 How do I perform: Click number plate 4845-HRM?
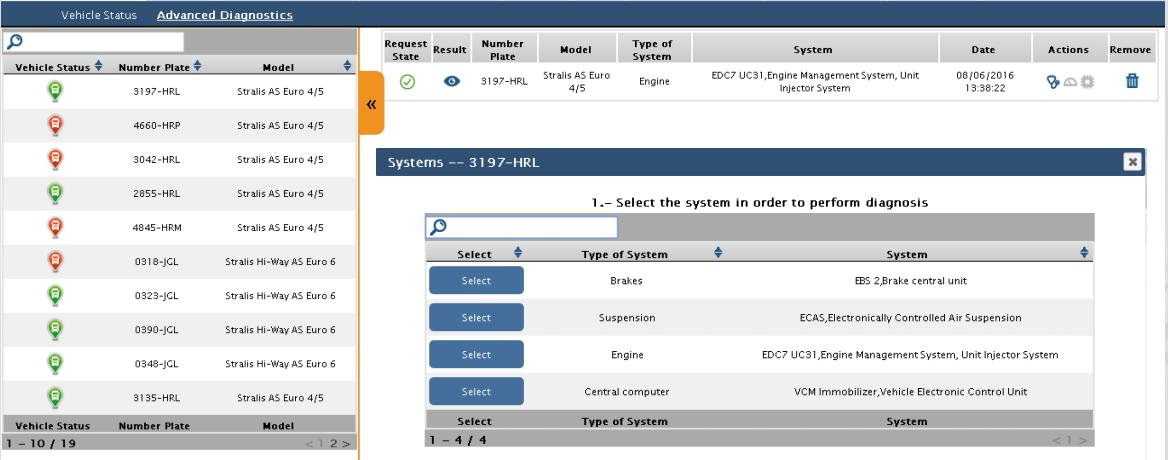(157, 228)
